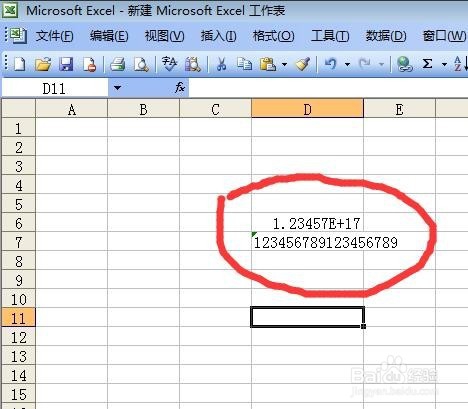Open the 格式(O) menu
Image resolution: width=468 pixels, height=409 pixels.
(273, 36)
